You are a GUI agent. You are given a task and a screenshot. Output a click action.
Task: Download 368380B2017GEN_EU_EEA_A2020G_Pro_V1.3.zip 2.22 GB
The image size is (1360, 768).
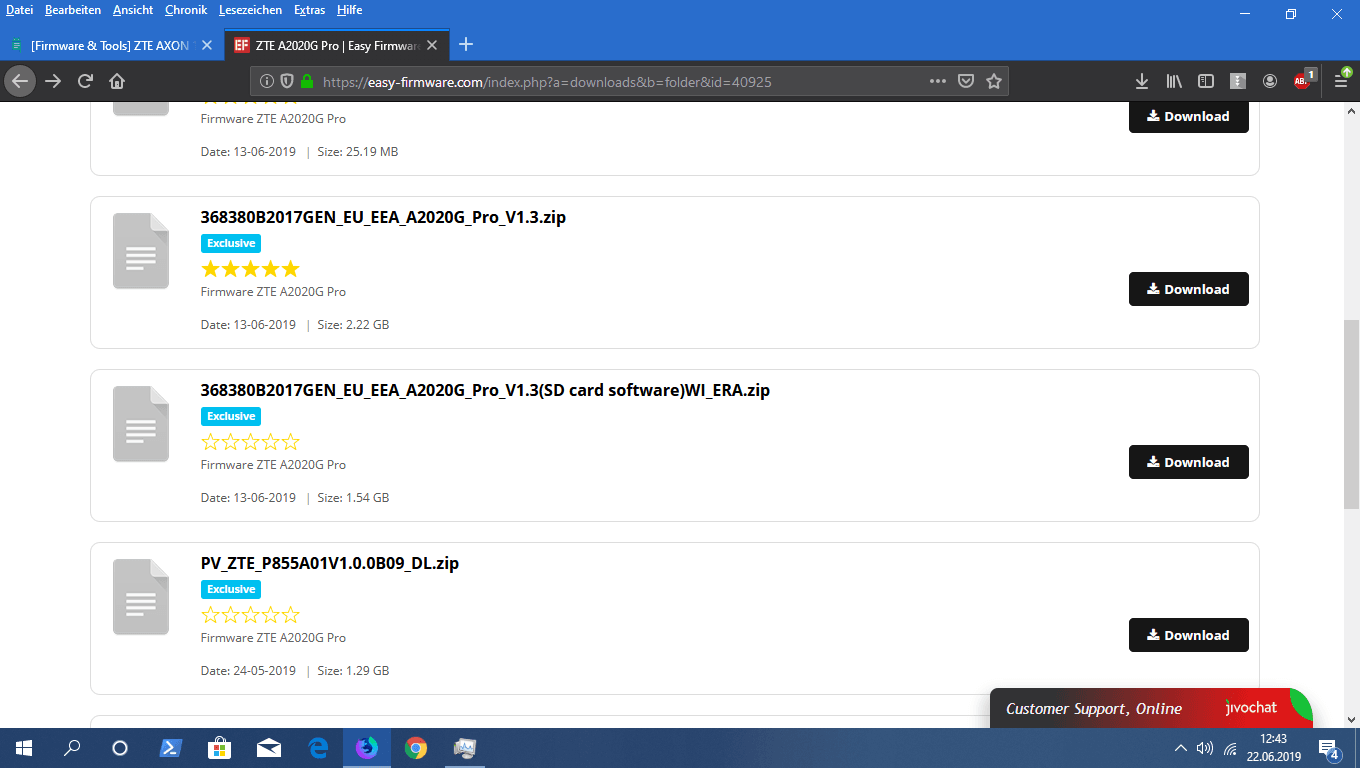tap(1189, 289)
